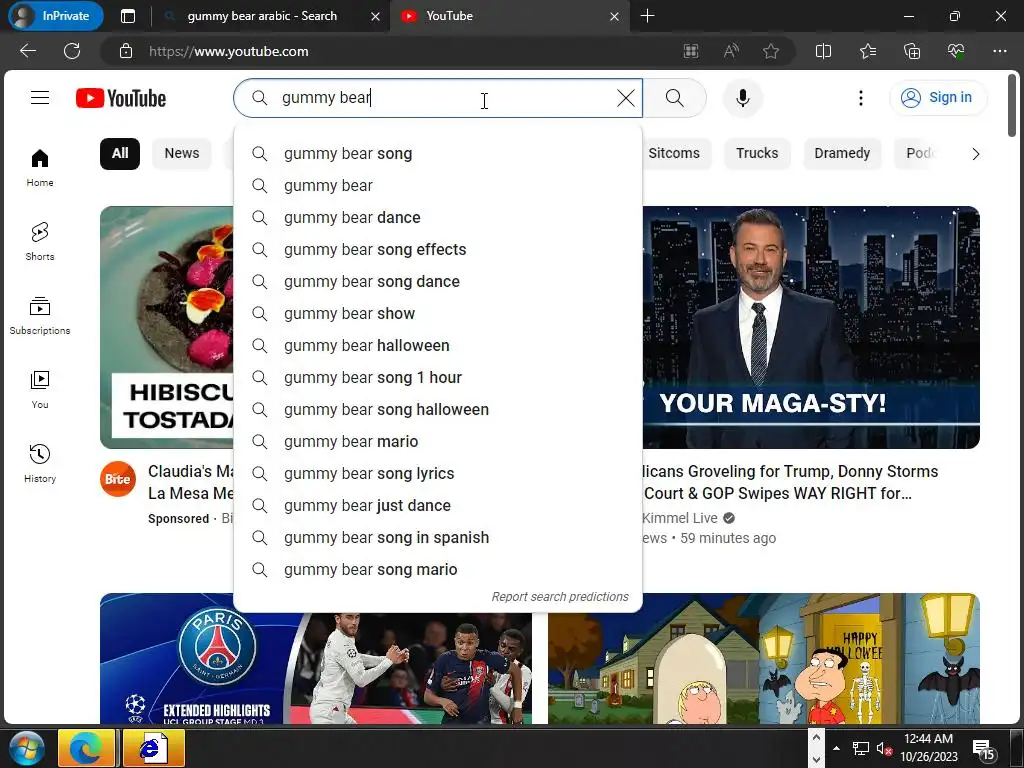Open the Apps available icon in address bar

(x=691, y=51)
